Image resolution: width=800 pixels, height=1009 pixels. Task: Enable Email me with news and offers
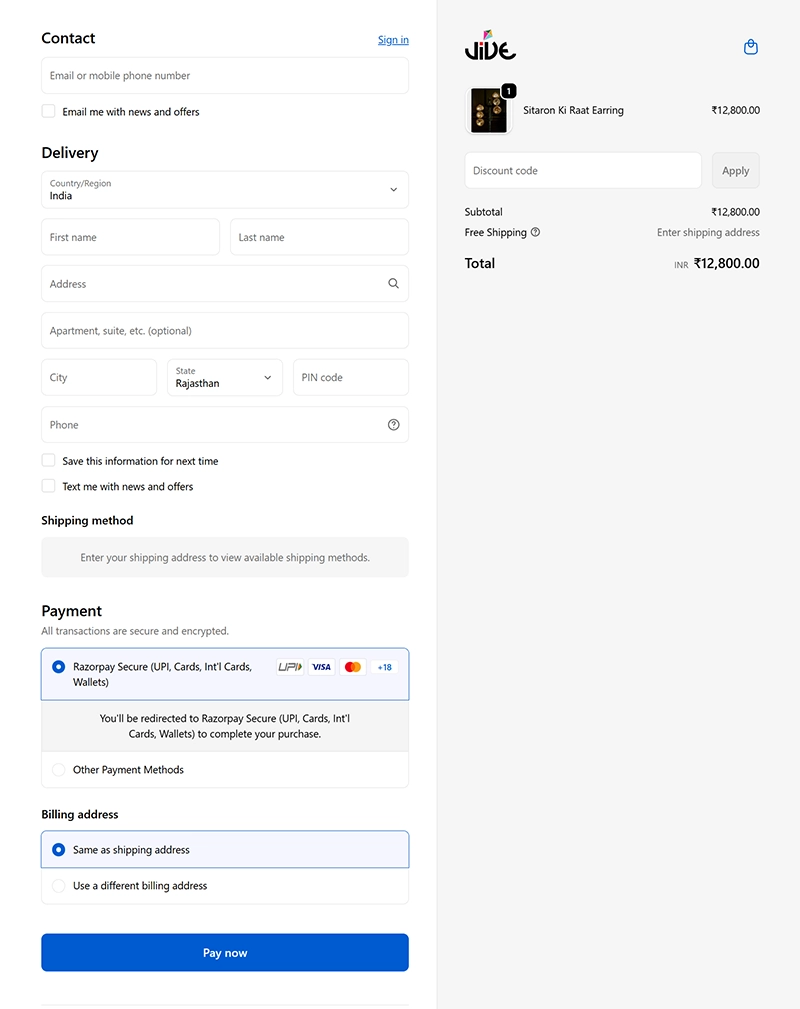click(x=48, y=111)
